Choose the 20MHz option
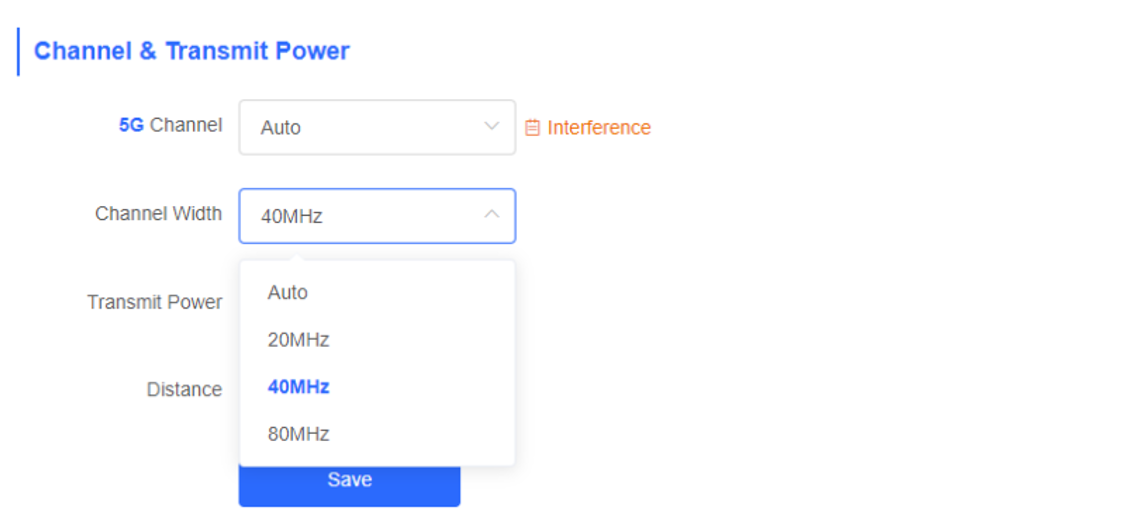The width and height of the screenshot is (1126, 528). pos(377,340)
